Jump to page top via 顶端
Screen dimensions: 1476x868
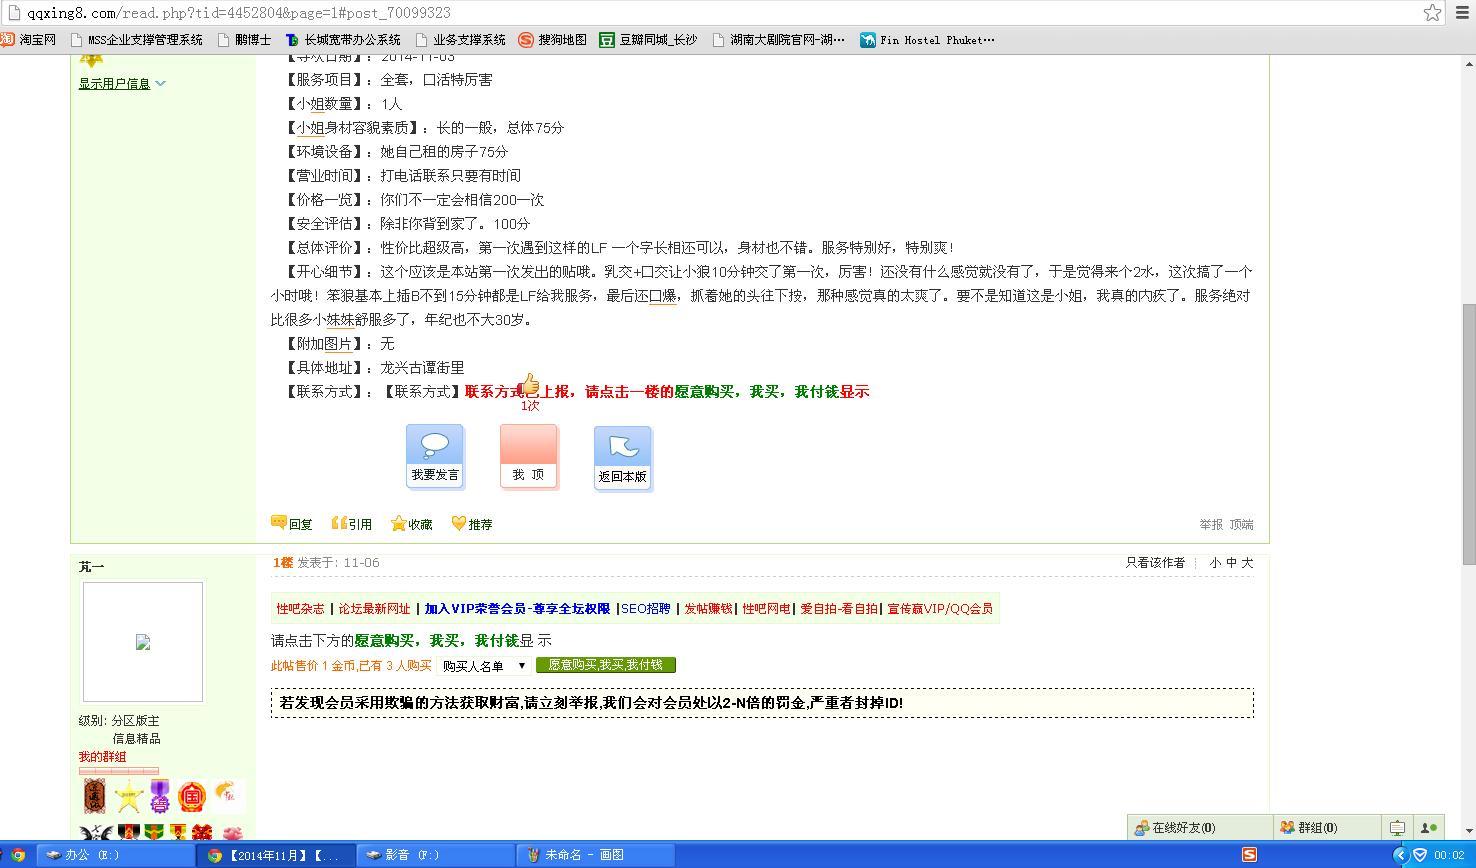coord(1242,524)
